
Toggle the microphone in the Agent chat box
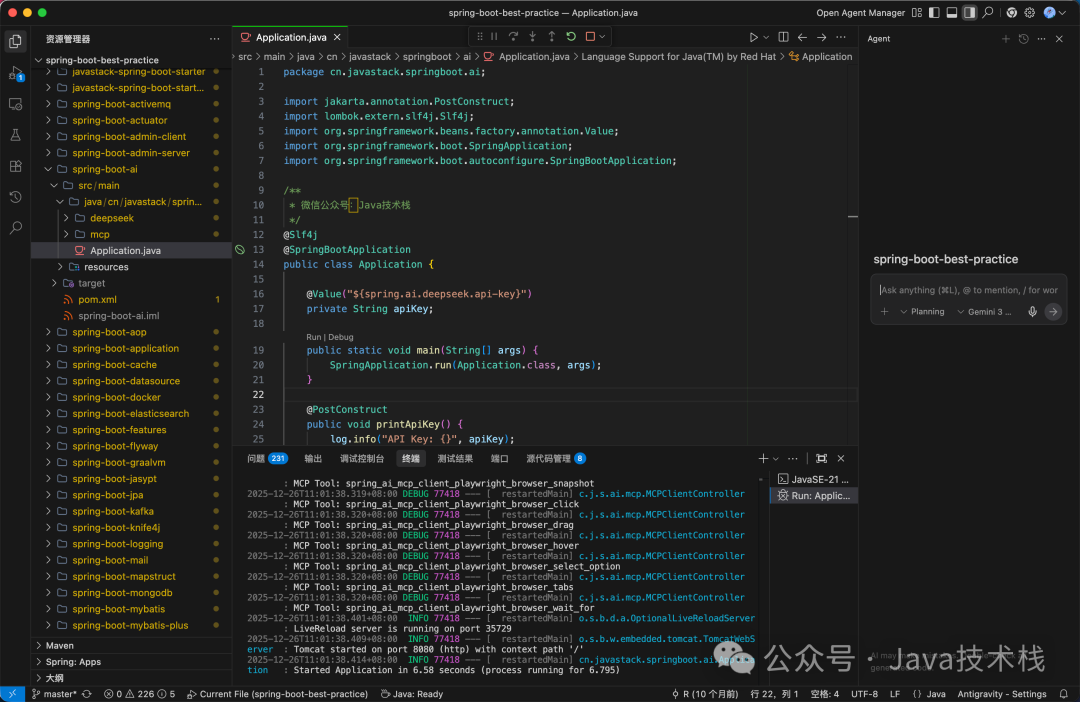(1033, 311)
